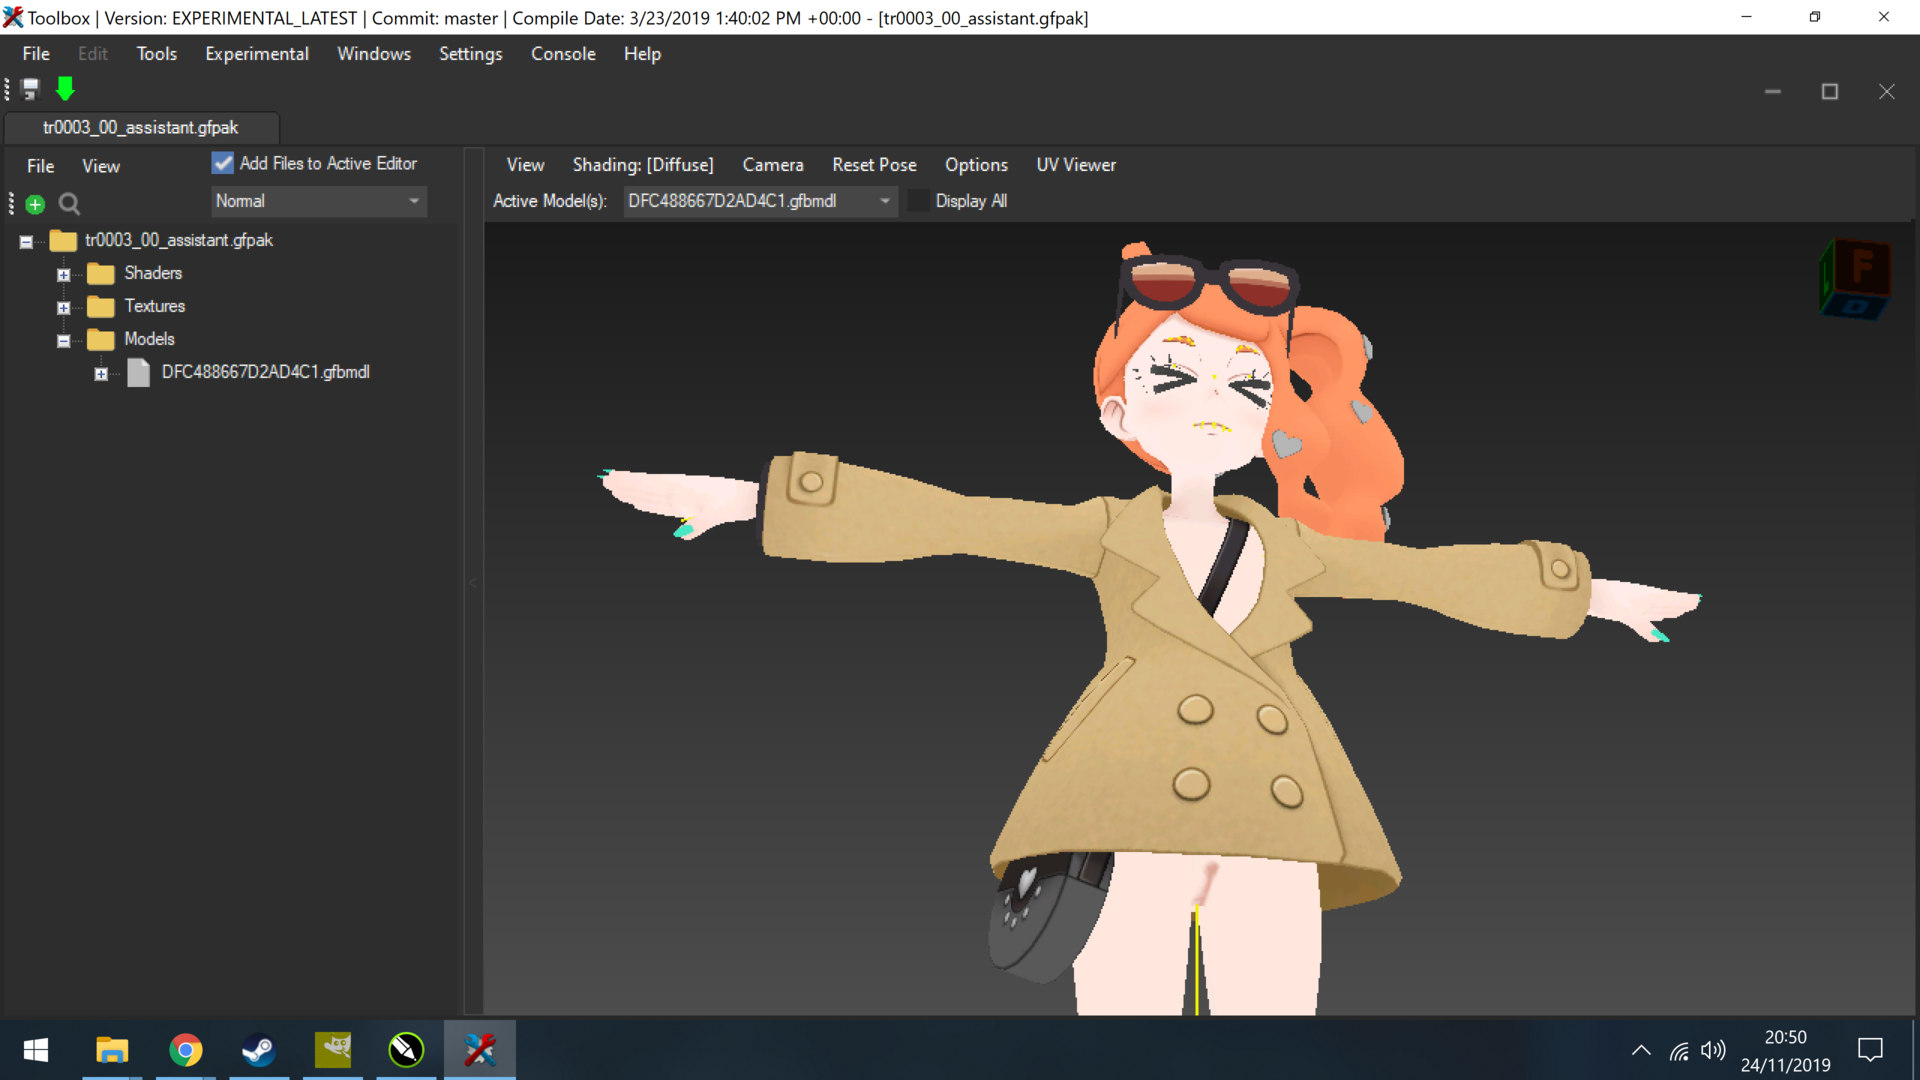1920x1080 pixels.
Task: Expand the Shaders folder node
Action: [64, 274]
